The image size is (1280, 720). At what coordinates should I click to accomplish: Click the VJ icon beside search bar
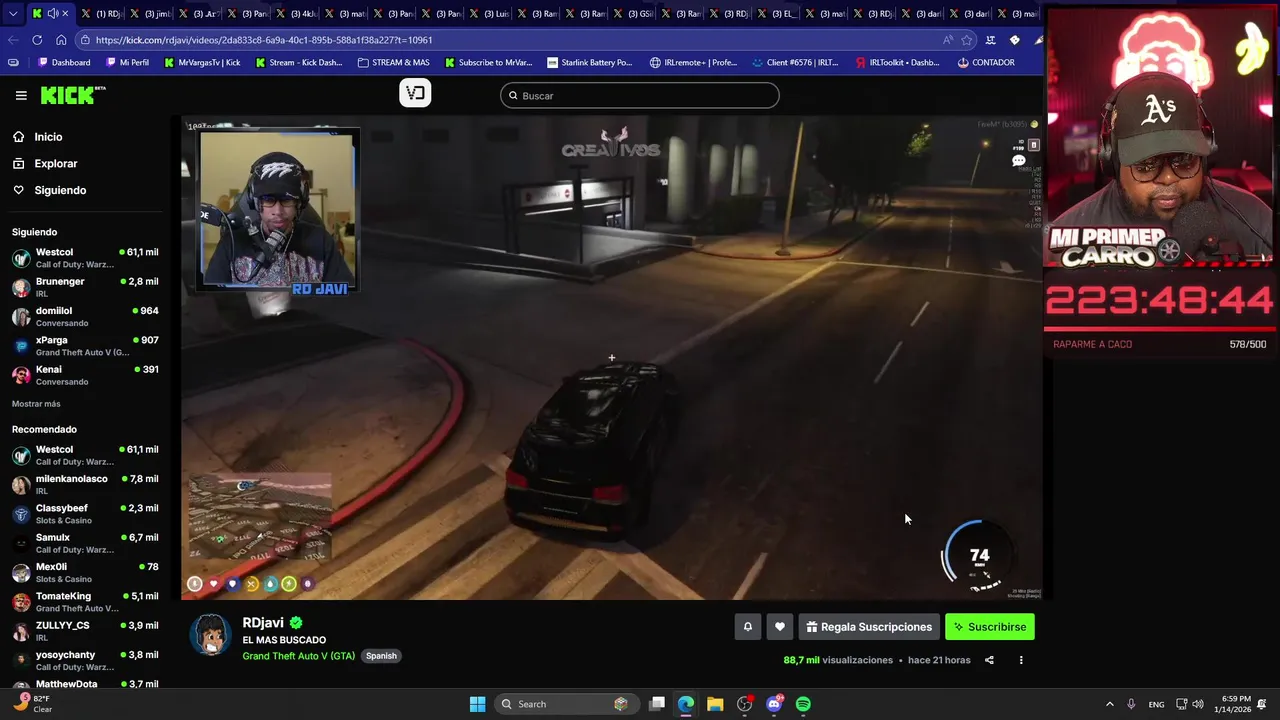[415, 94]
